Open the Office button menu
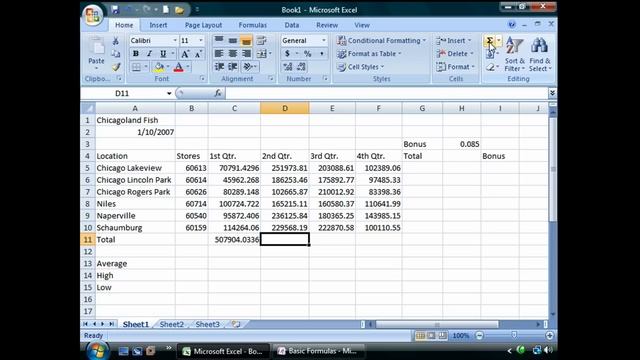This screenshot has width=640, height=360. [x=93, y=16]
